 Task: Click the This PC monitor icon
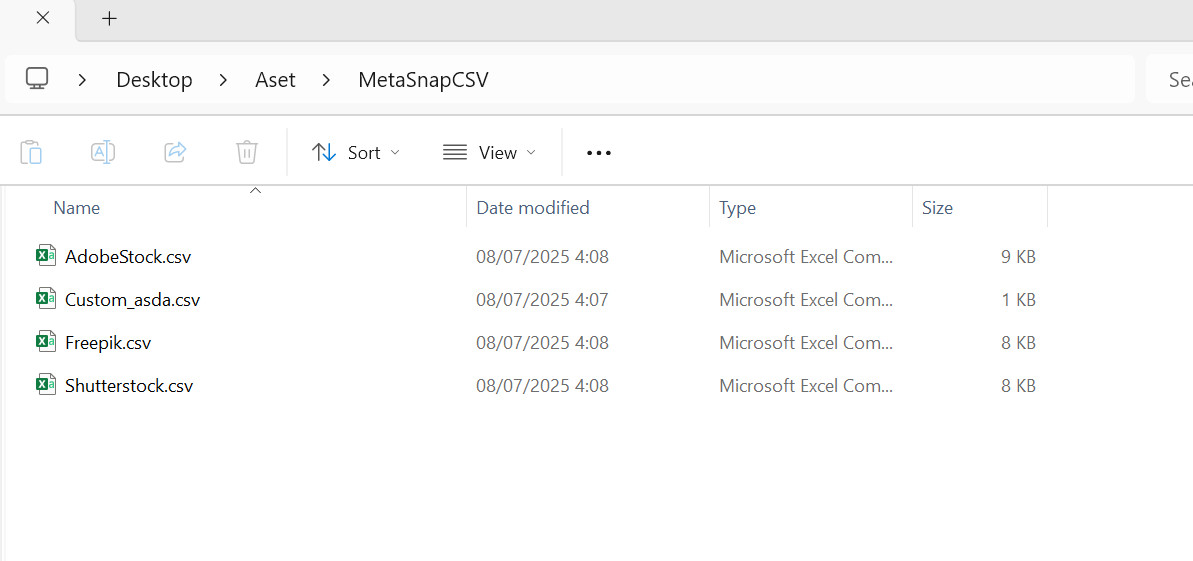click(37, 78)
